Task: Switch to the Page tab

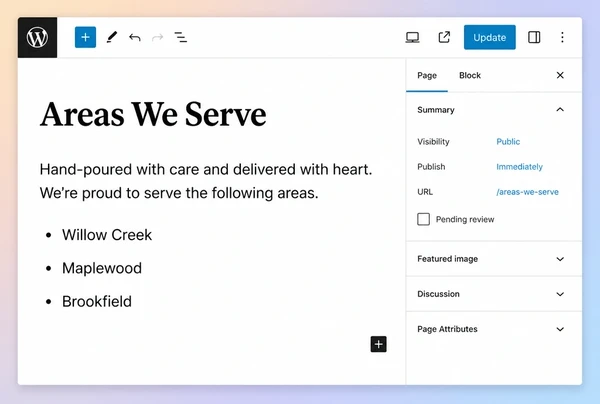Action: pos(427,75)
